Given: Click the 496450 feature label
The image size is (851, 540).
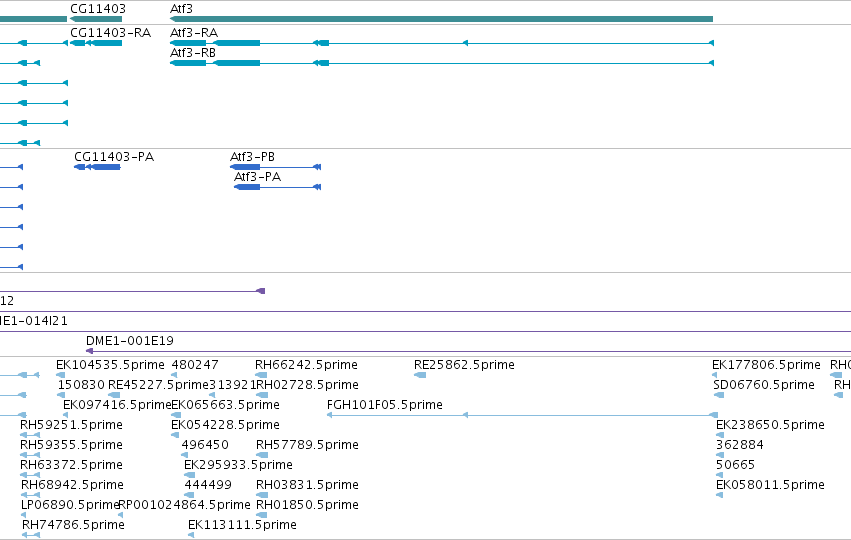Looking at the screenshot, I should [x=205, y=445].
